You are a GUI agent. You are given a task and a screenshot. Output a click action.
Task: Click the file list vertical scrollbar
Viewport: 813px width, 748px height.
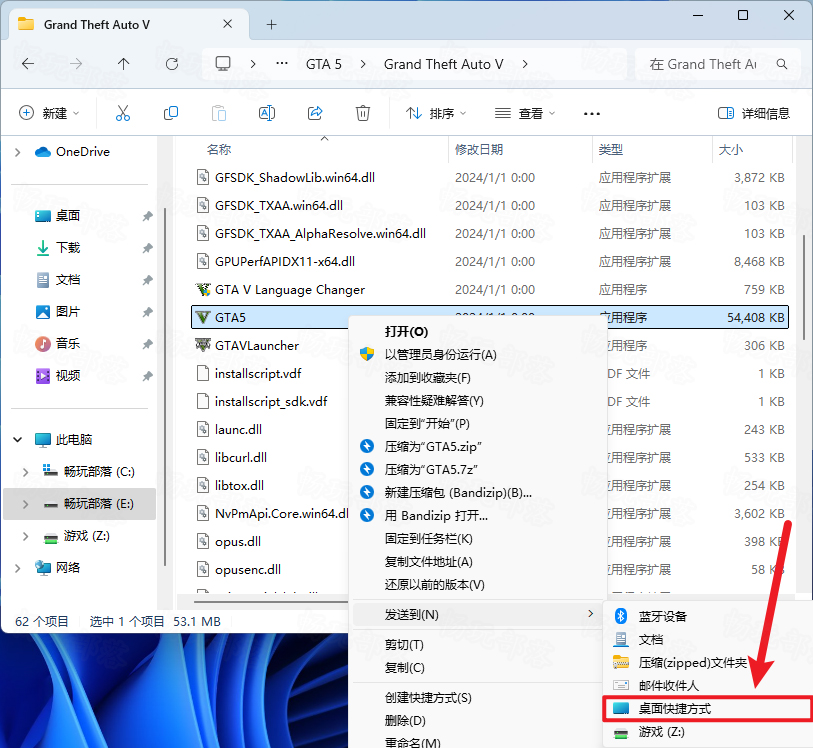pos(804,288)
